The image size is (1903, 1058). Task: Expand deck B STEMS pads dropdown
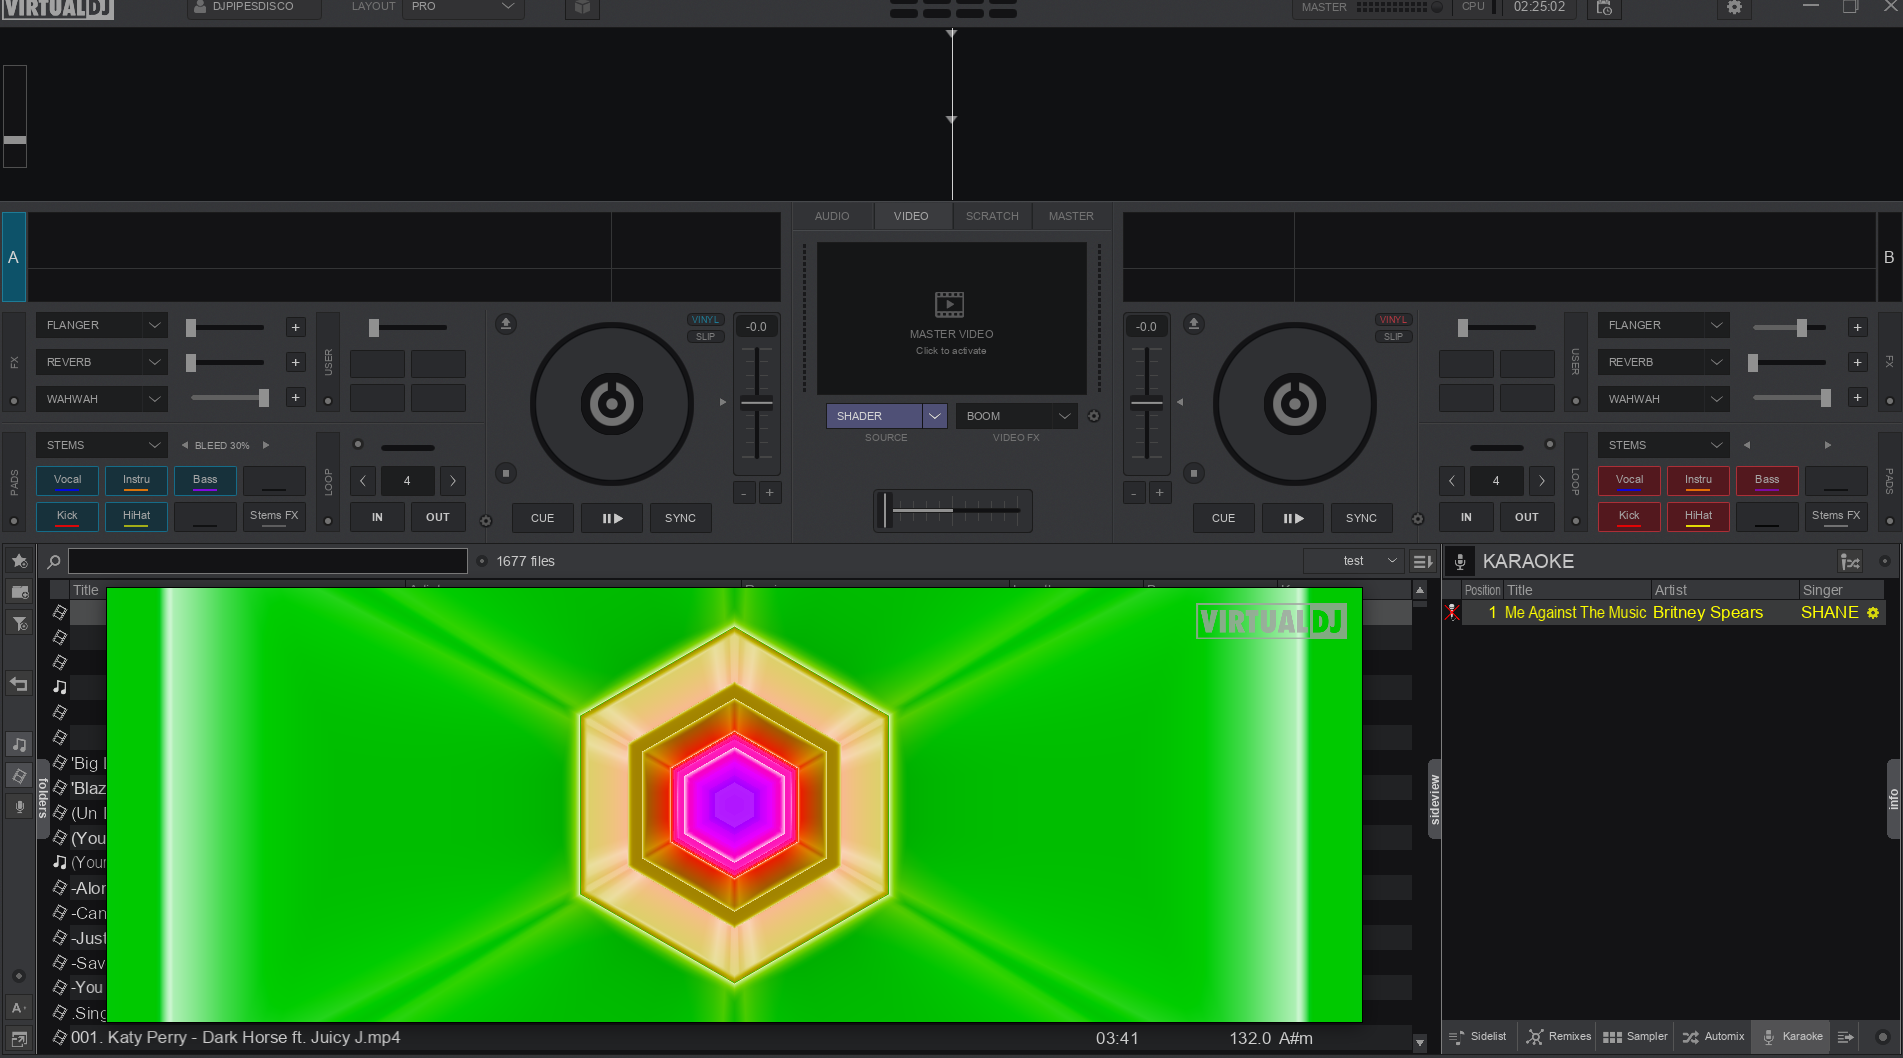click(x=1716, y=445)
